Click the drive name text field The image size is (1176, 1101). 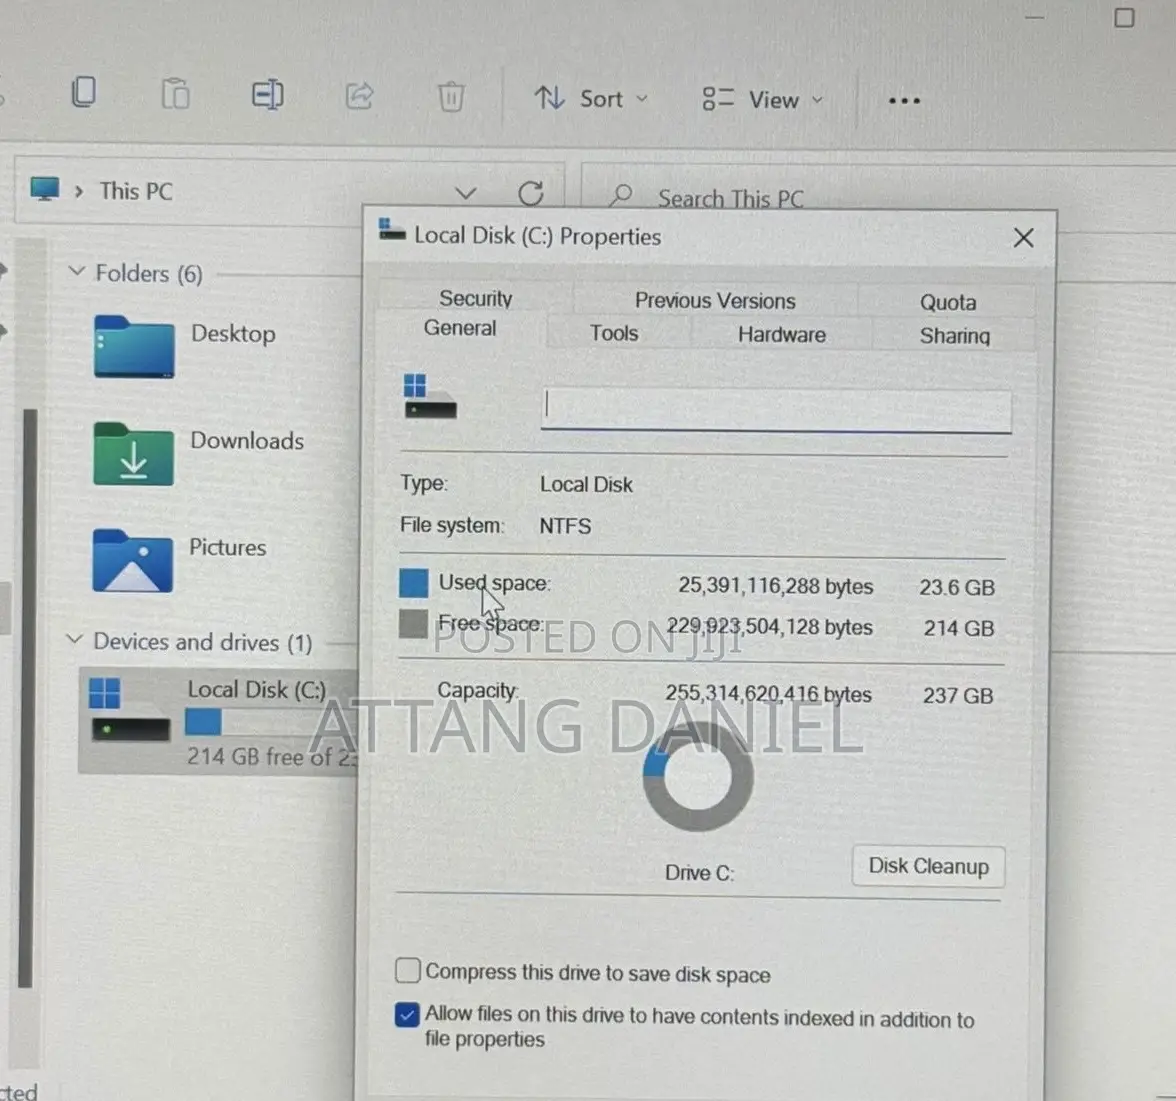tap(776, 410)
